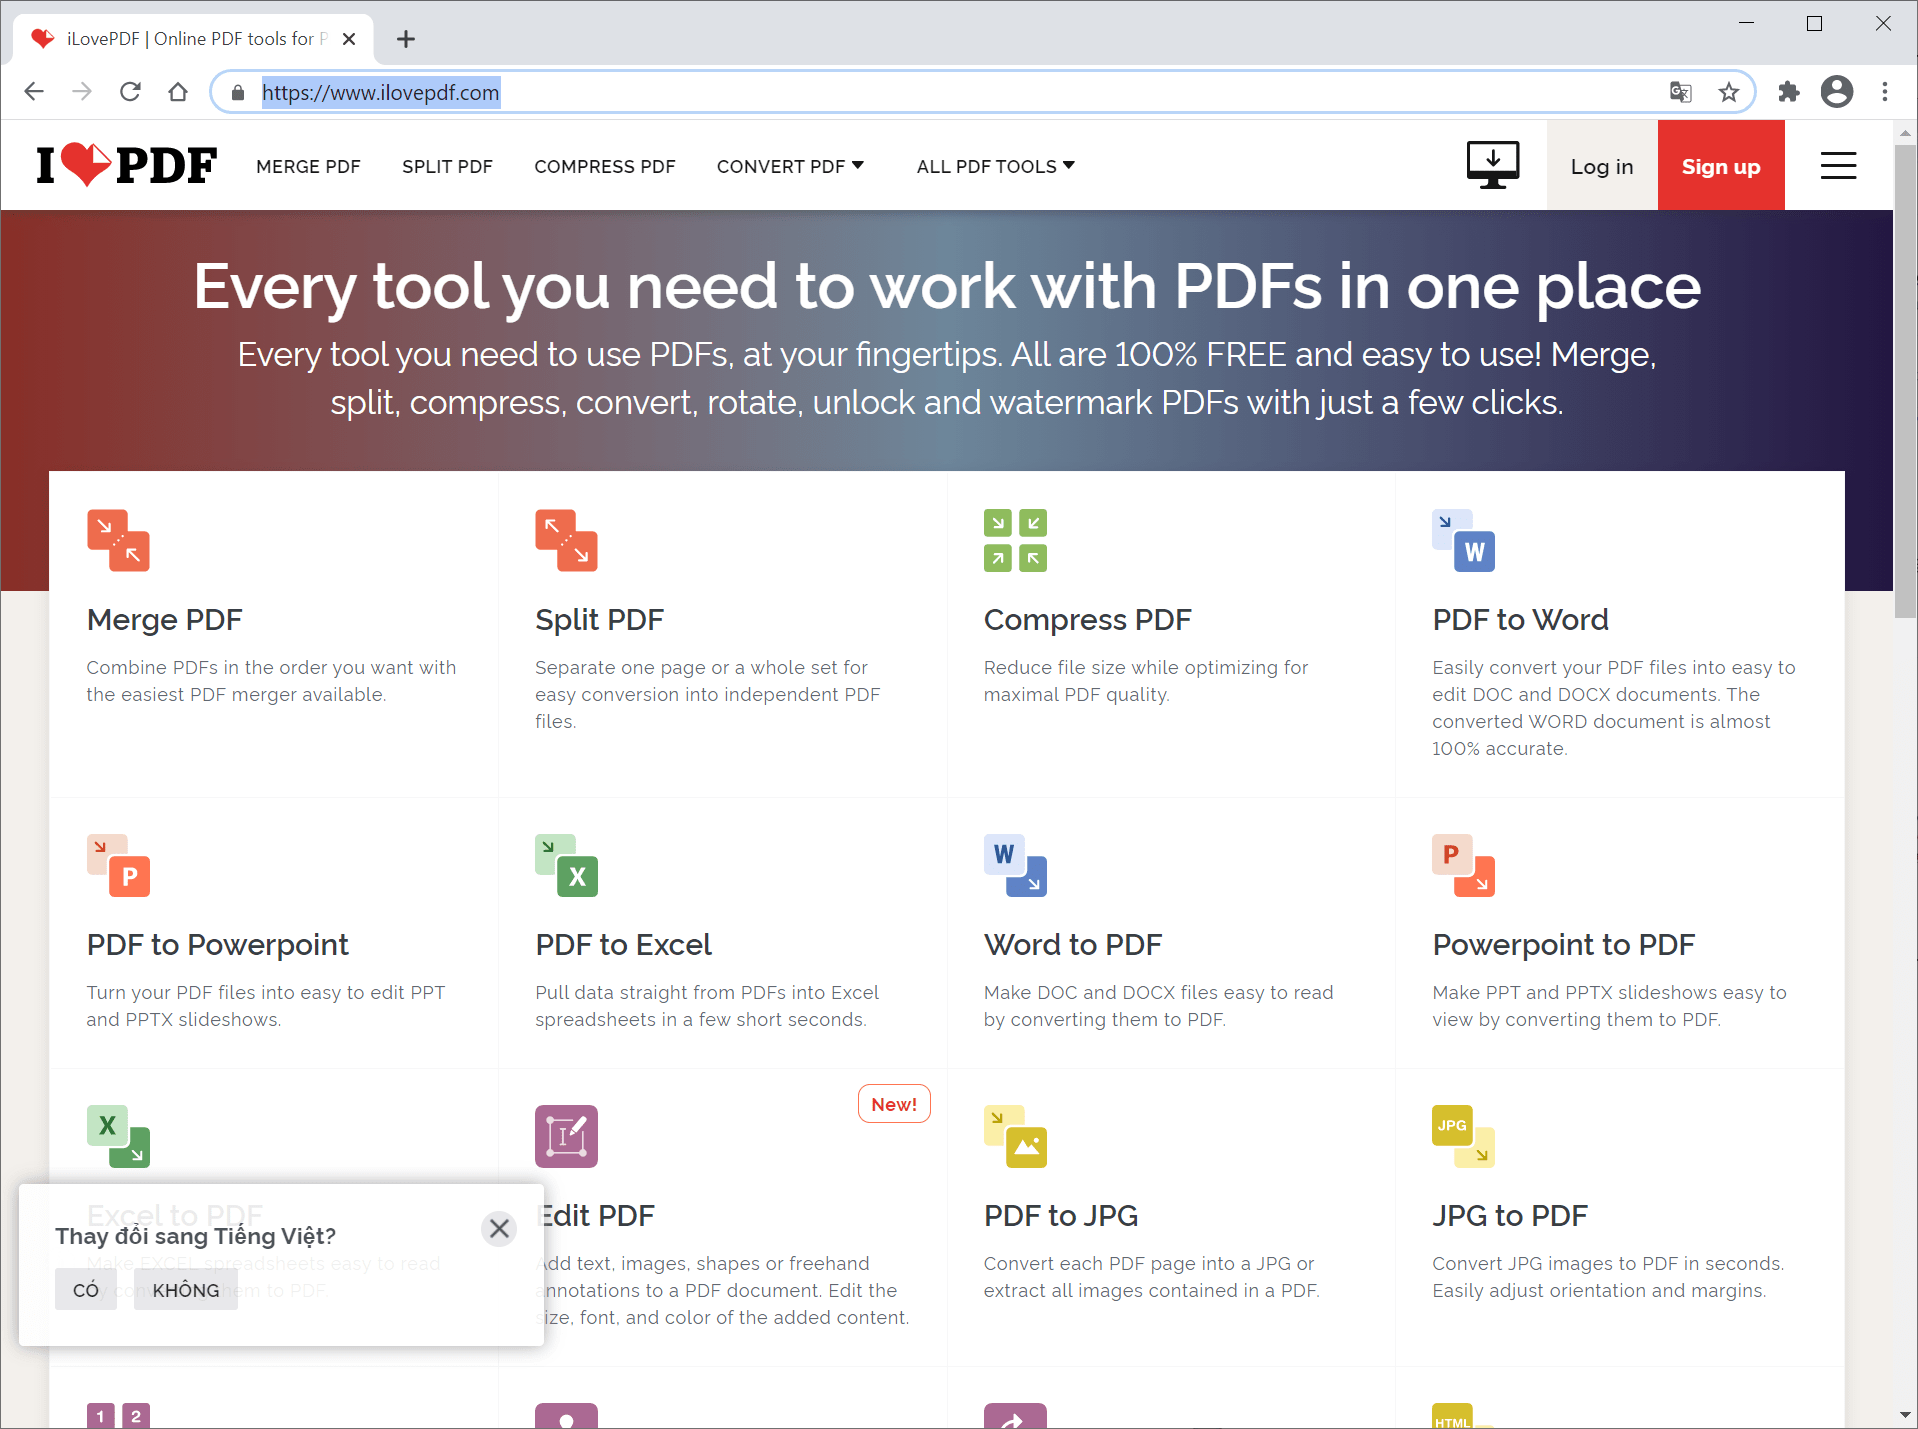Open the PDF to JPG heading link
1918x1429 pixels.
[x=1061, y=1216]
